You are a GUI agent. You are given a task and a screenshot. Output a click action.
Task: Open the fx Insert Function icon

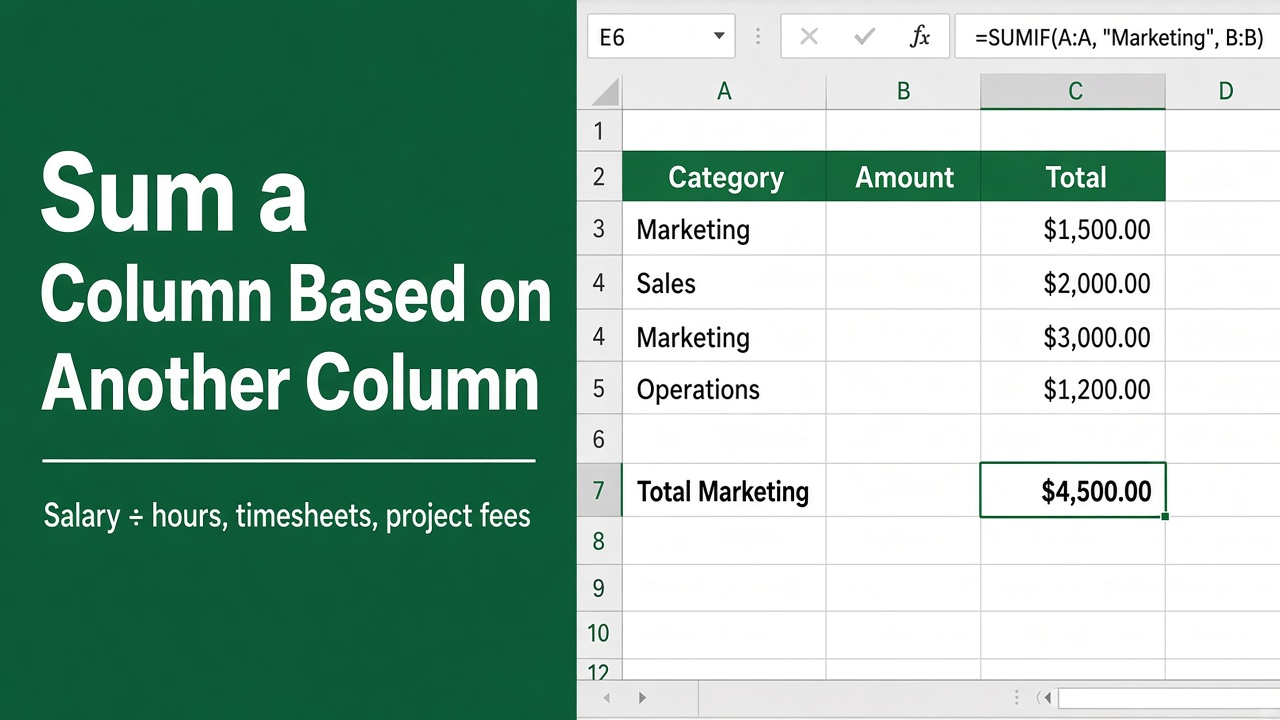pyautogui.click(x=919, y=37)
